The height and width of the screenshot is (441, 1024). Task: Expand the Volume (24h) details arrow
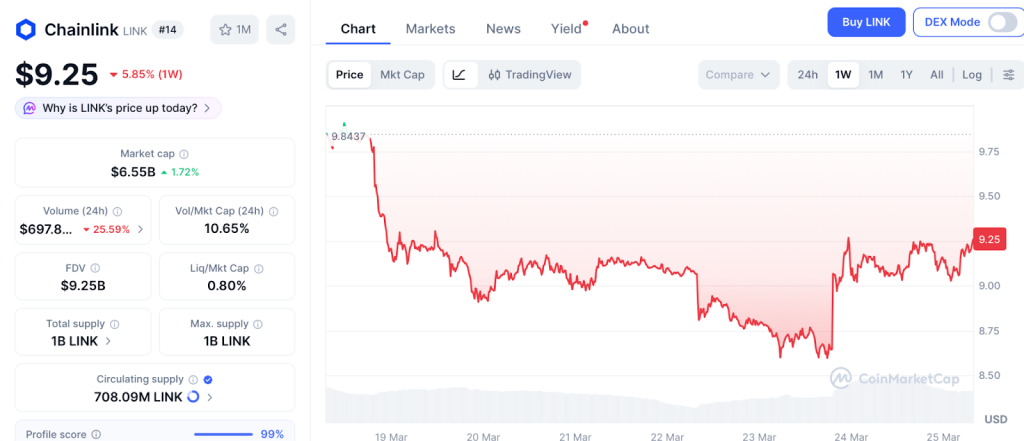tap(140, 229)
